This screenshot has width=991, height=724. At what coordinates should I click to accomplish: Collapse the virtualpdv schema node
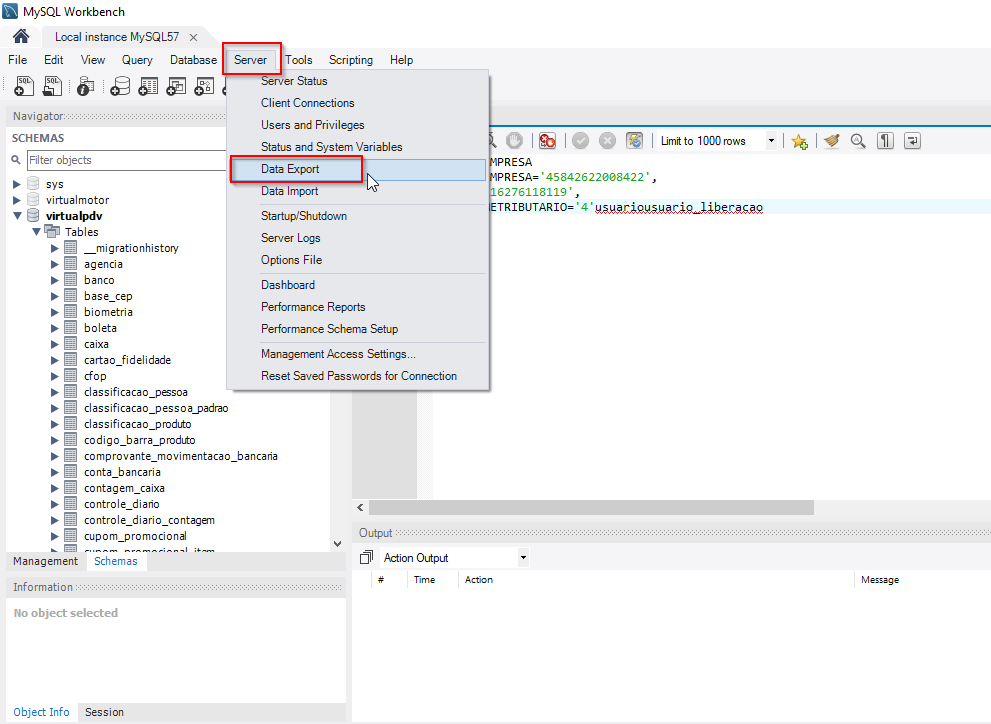(17, 215)
